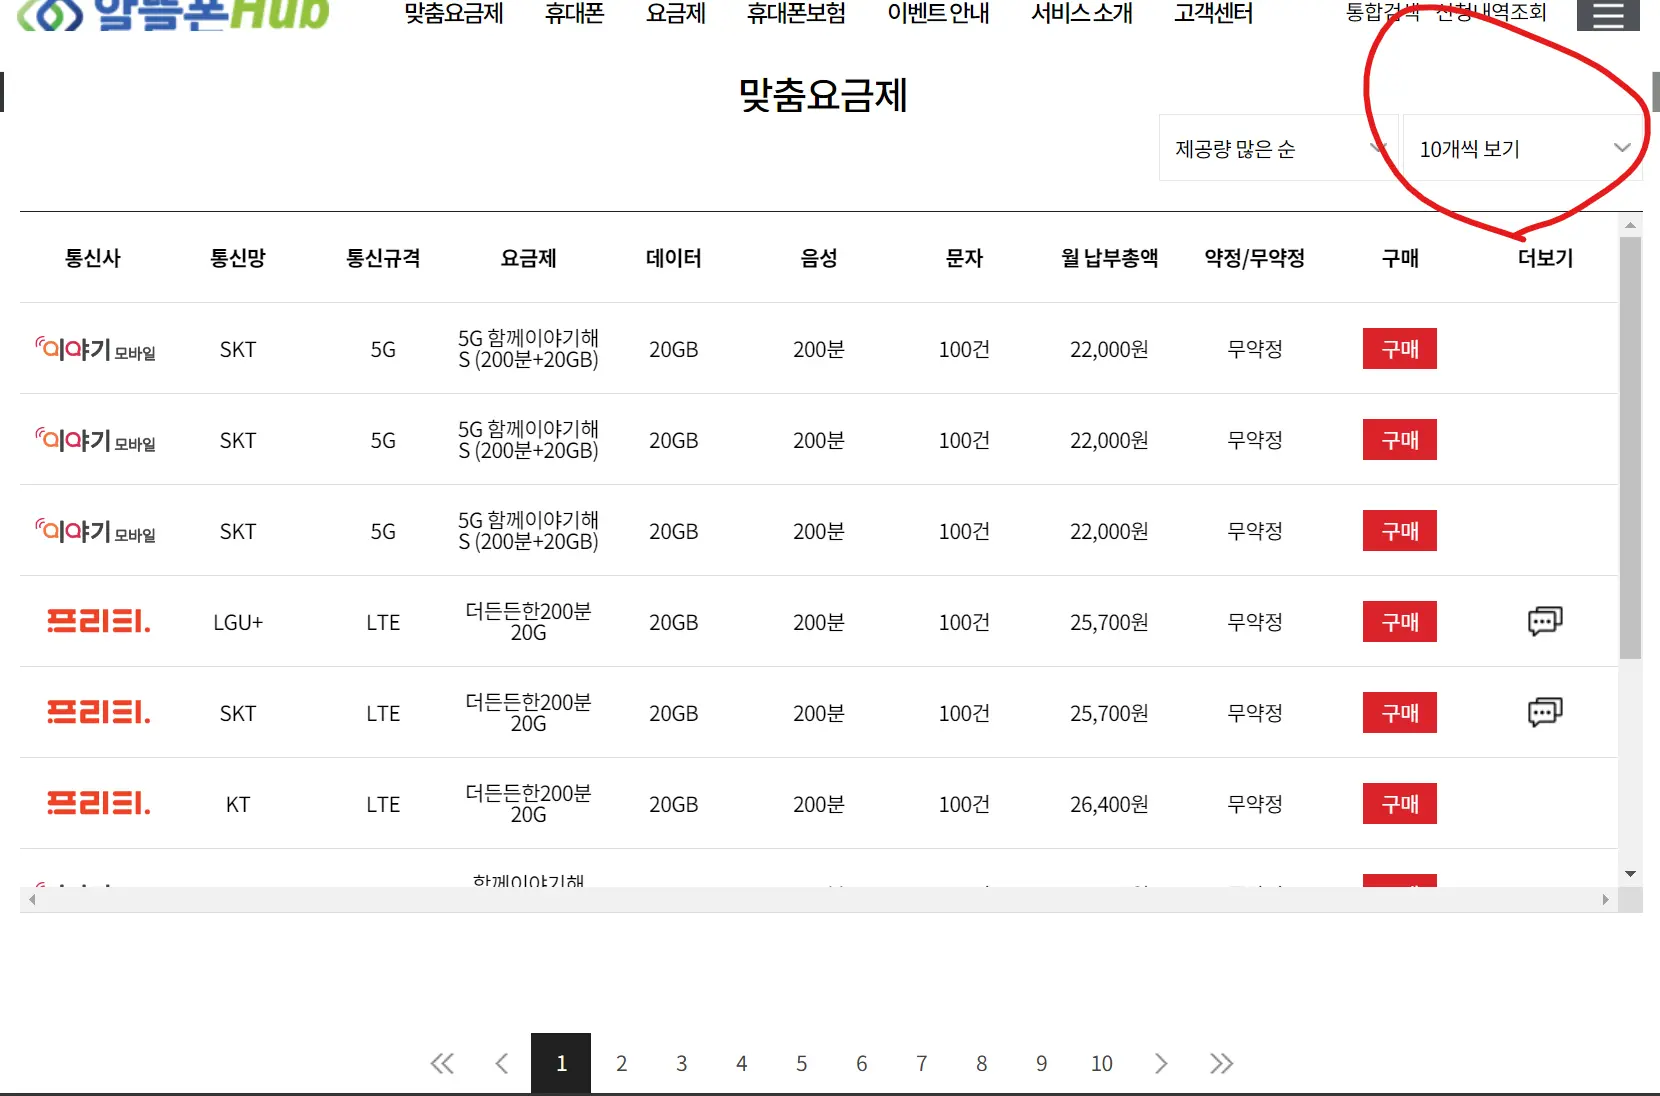Click 구매 for third 5G 함께이야기해 row

click(x=1400, y=530)
